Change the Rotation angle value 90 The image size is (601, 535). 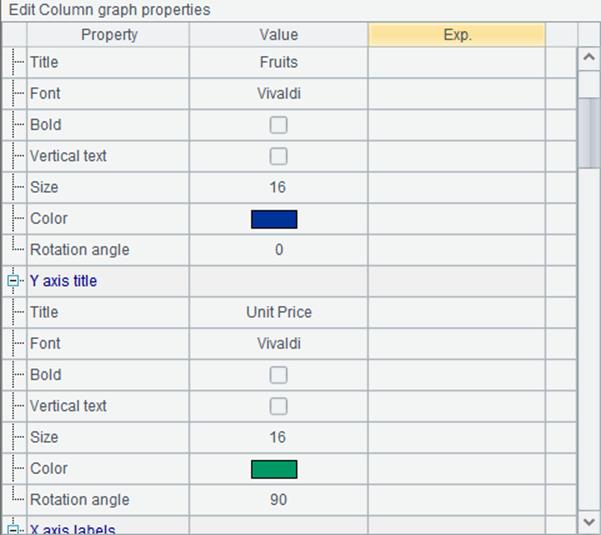point(279,500)
